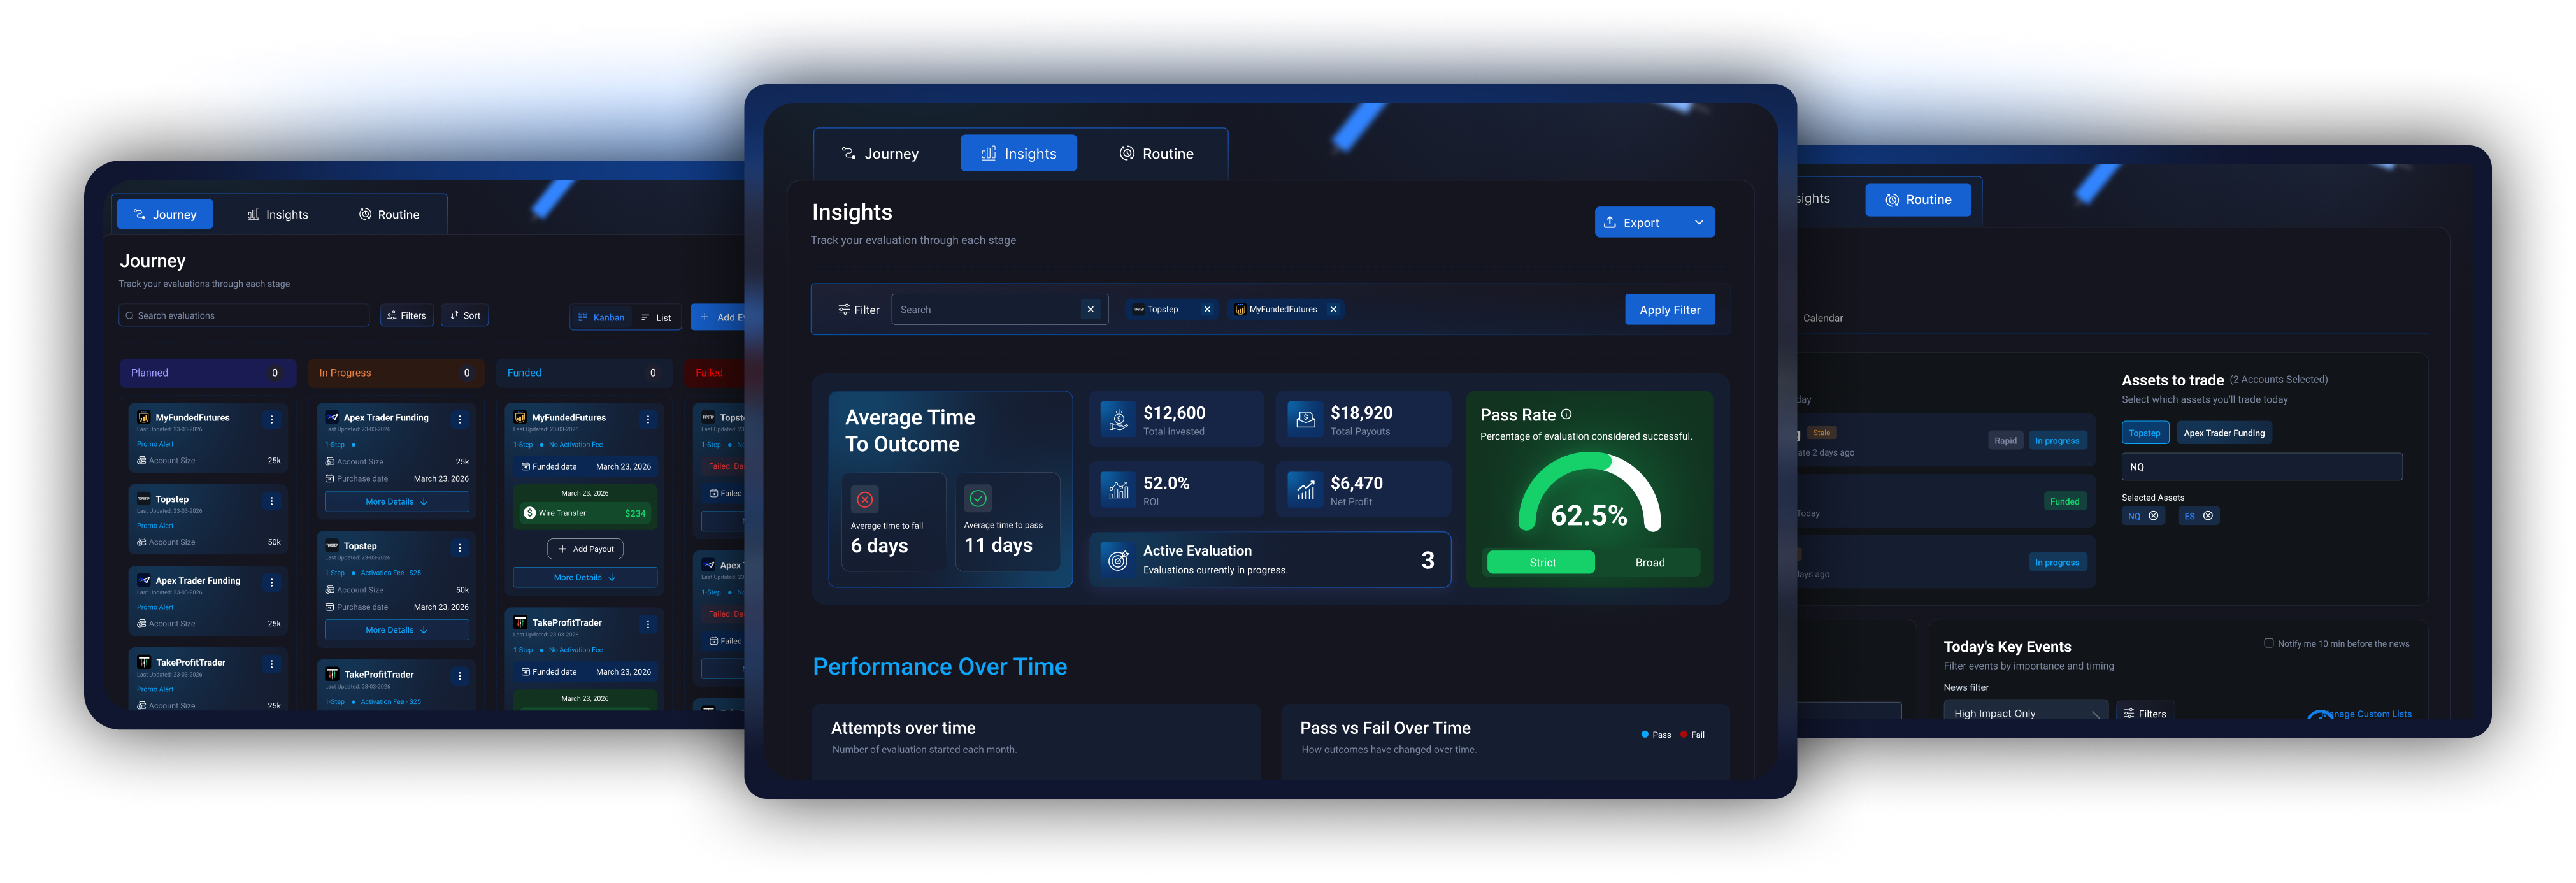Click the 62.5% Pass Rate gauge

pos(1589,492)
